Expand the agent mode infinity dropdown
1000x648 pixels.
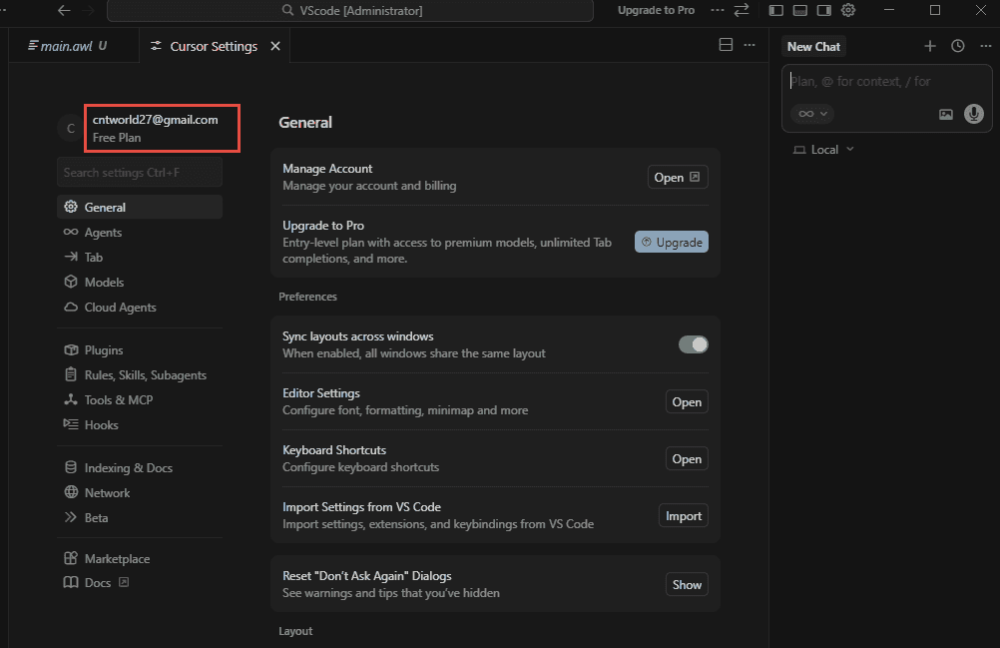pos(811,114)
